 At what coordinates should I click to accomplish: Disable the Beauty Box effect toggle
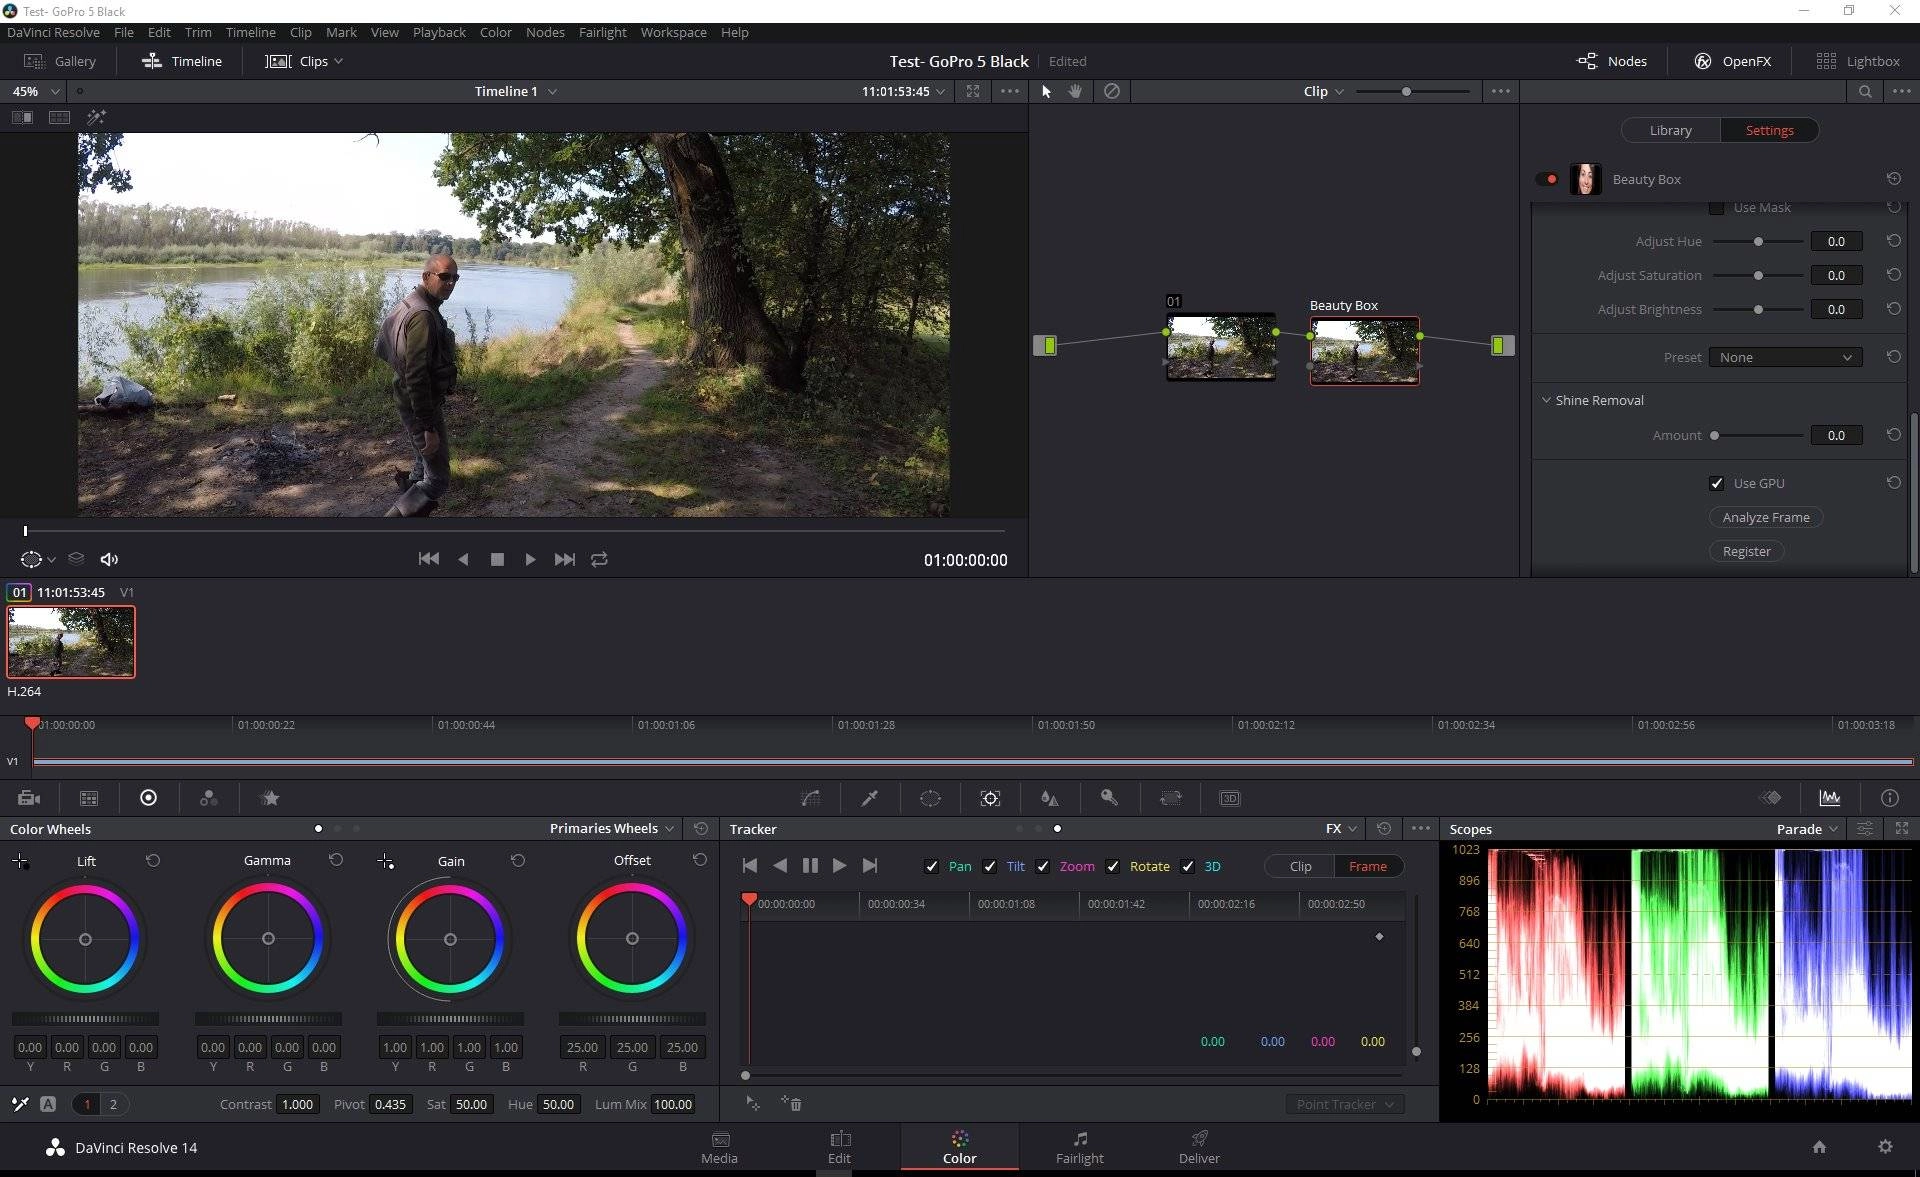[x=1547, y=179]
